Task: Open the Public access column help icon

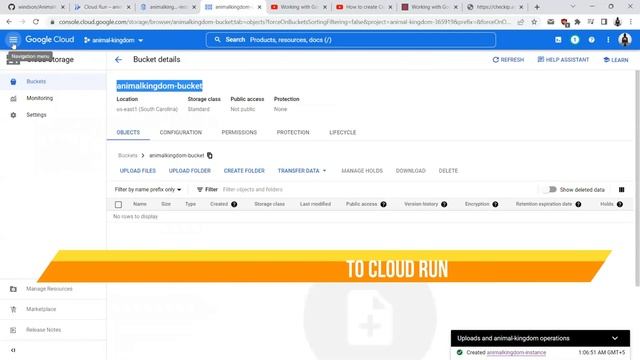Action: pos(383,204)
